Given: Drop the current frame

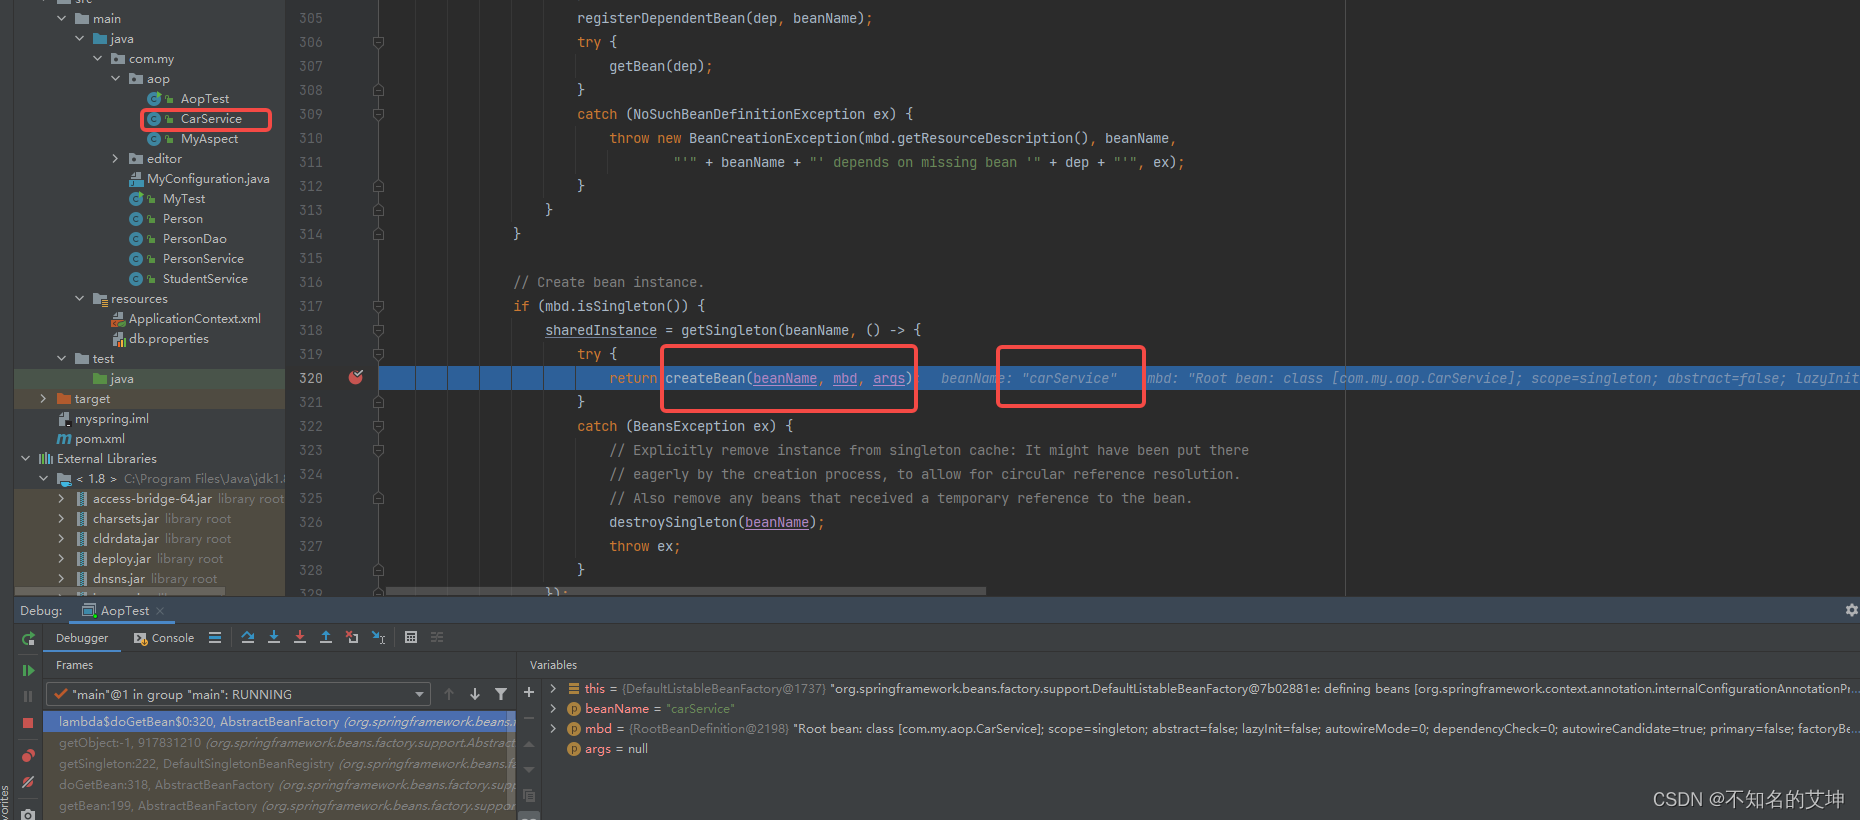Looking at the screenshot, I should click(x=352, y=638).
